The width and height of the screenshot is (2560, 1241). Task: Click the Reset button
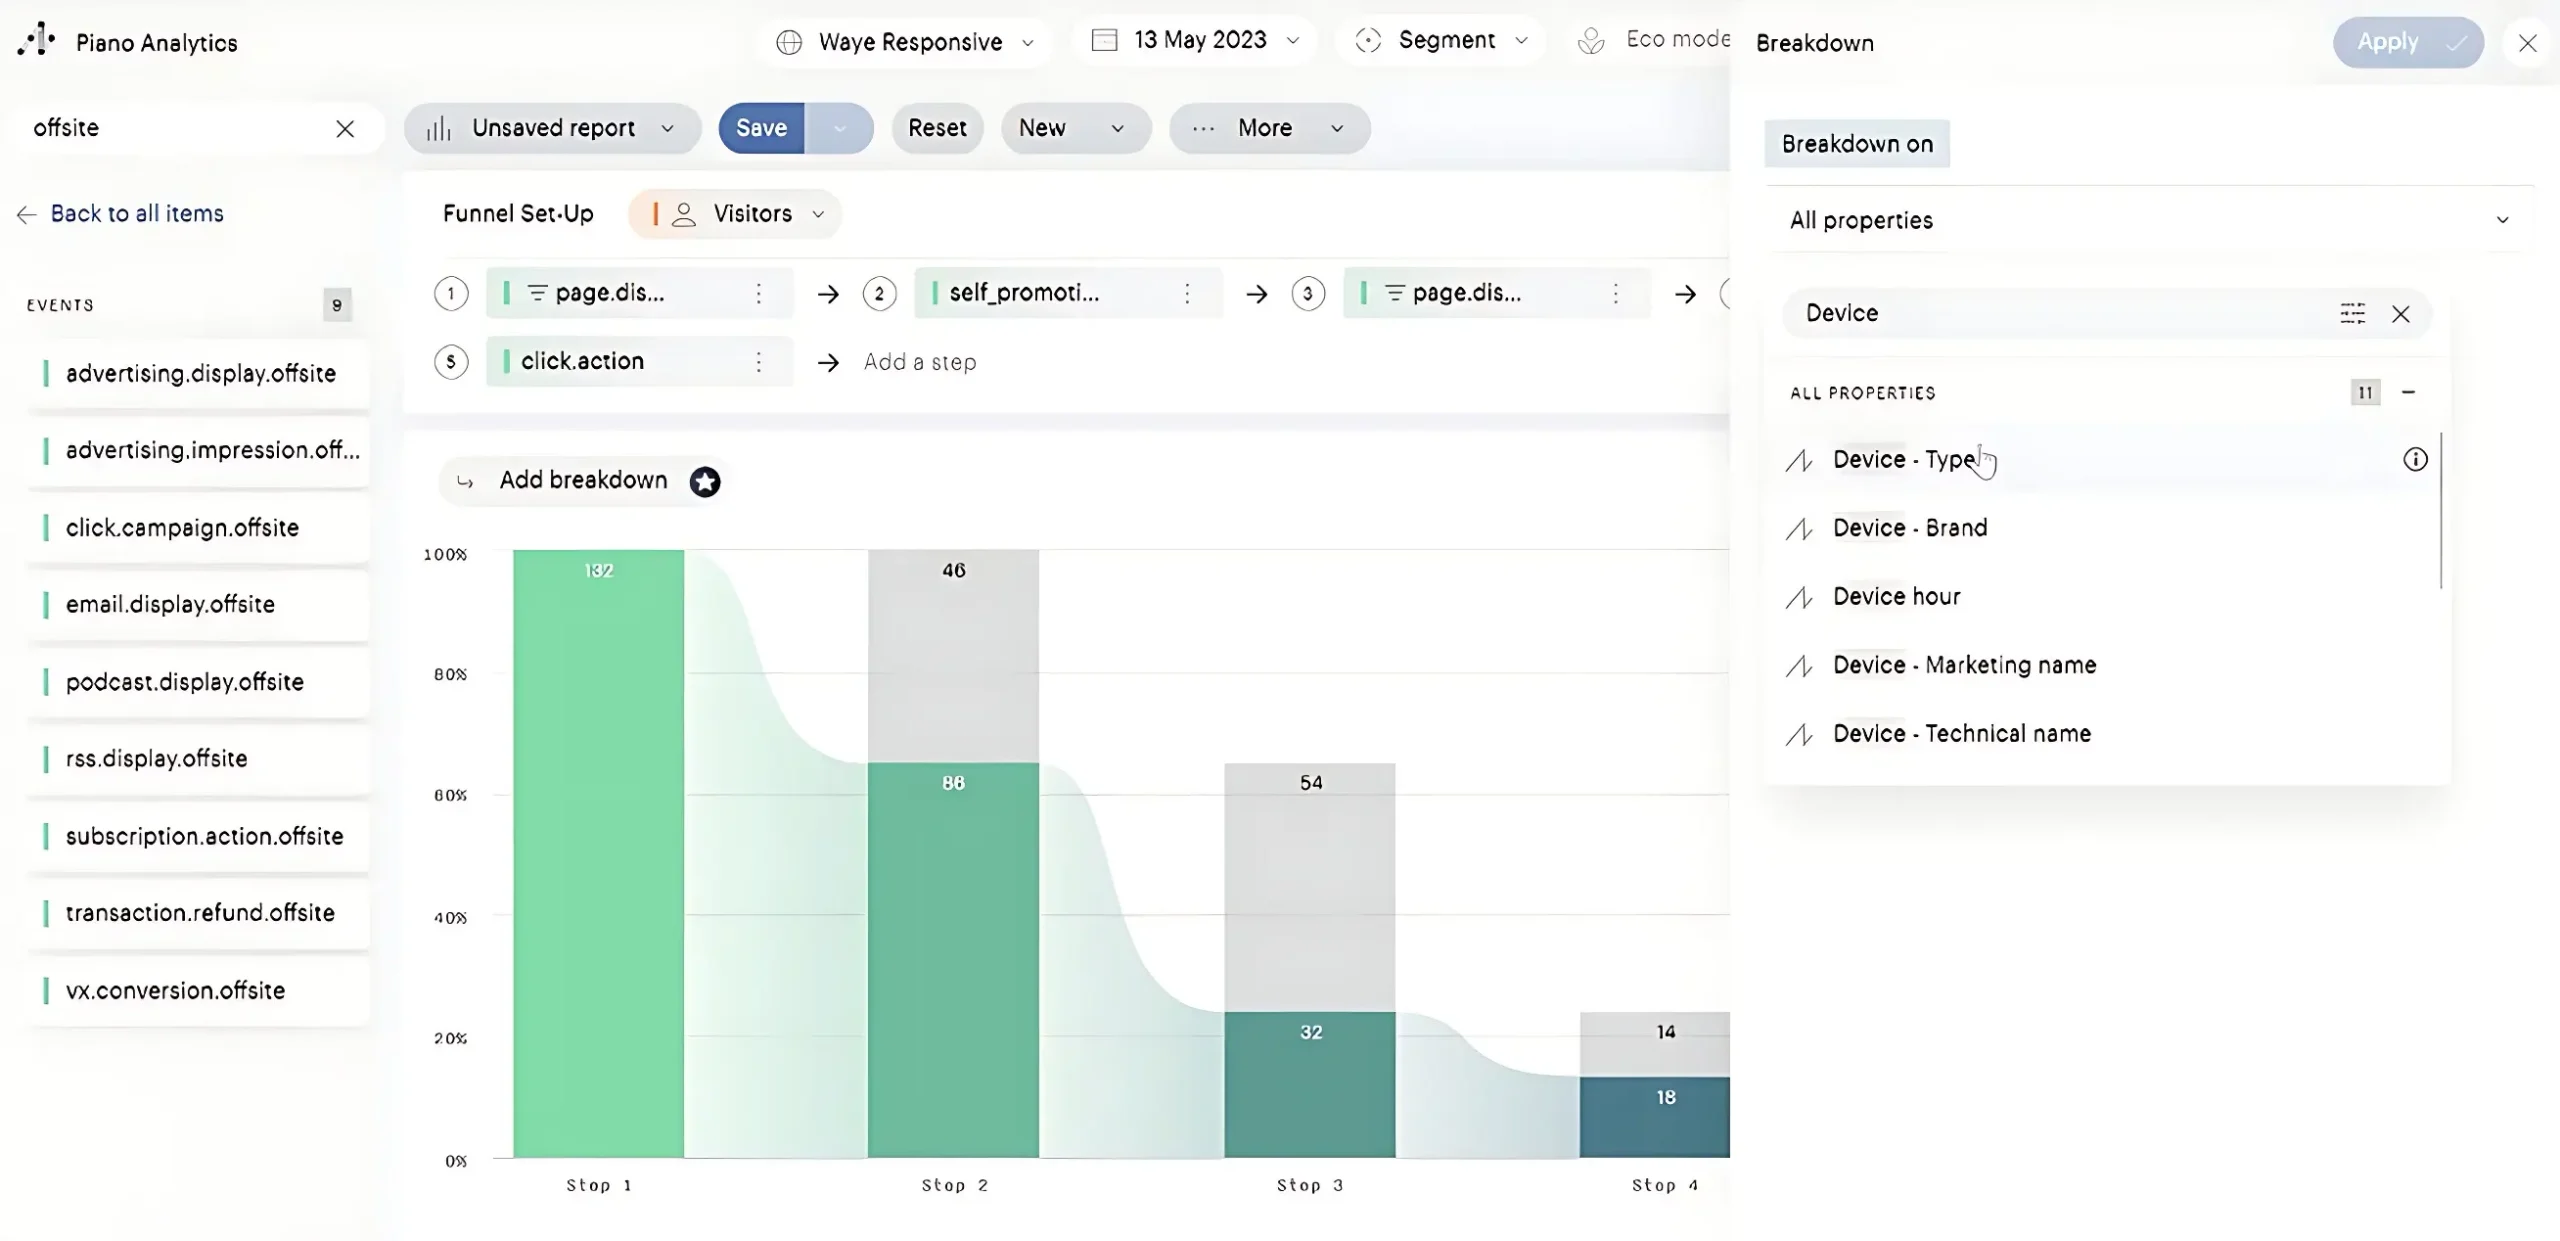(936, 128)
